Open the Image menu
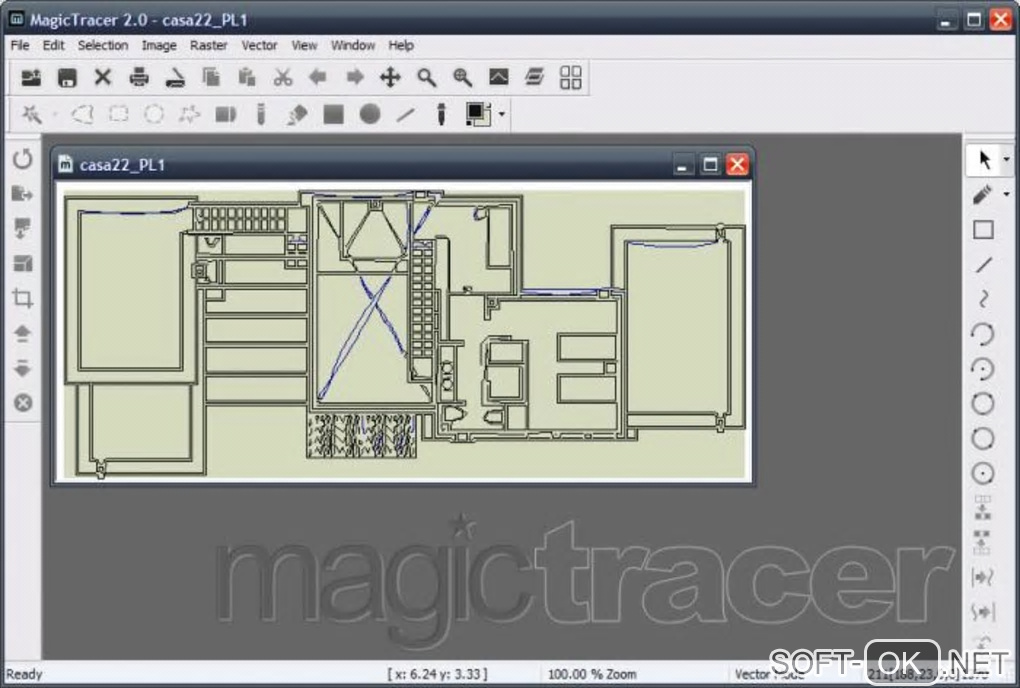 tap(159, 45)
